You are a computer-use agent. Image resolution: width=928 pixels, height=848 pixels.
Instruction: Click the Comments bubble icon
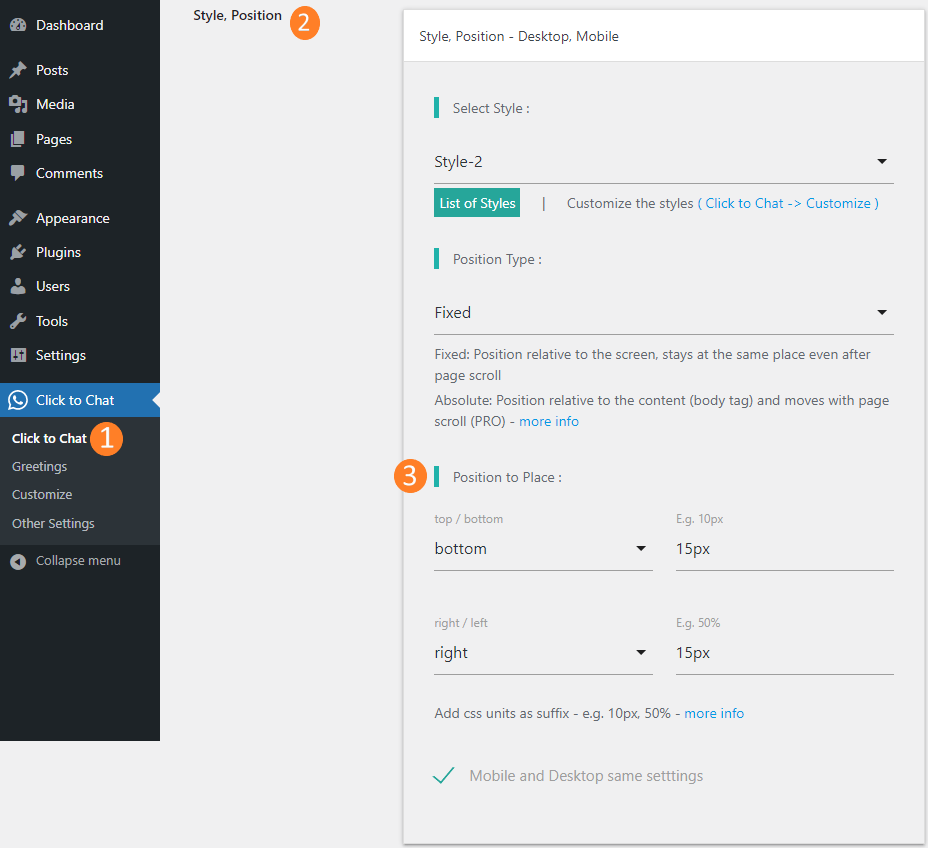click(x=18, y=173)
